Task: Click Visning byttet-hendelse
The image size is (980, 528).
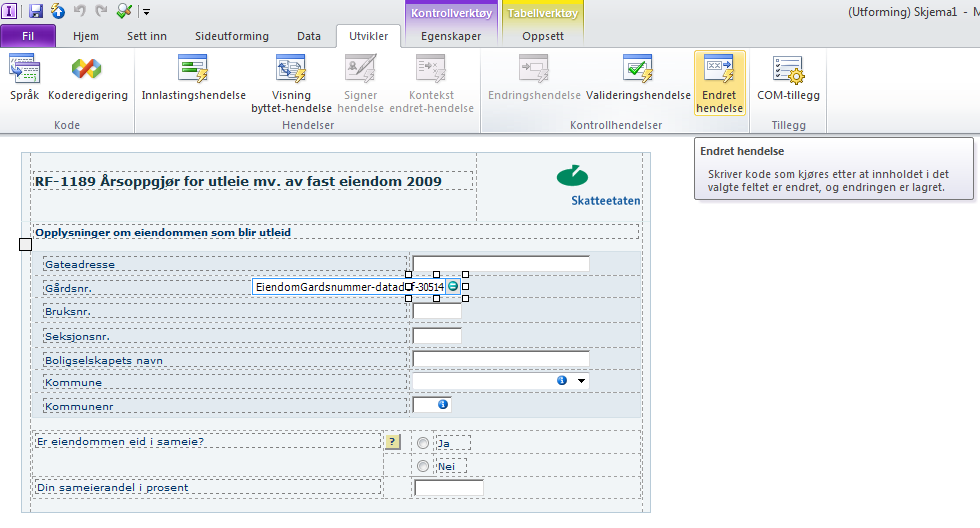Action: tap(291, 84)
